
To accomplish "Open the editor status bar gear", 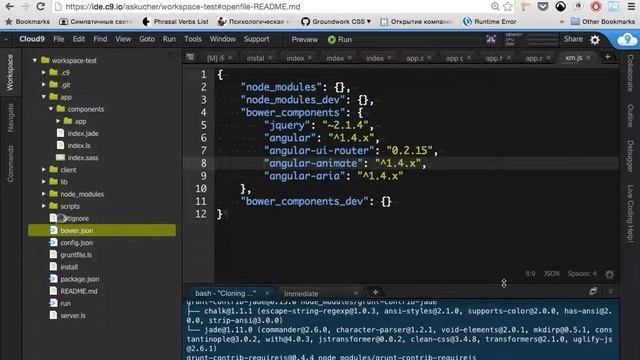I will pyautogui.click(x=609, y=274).
